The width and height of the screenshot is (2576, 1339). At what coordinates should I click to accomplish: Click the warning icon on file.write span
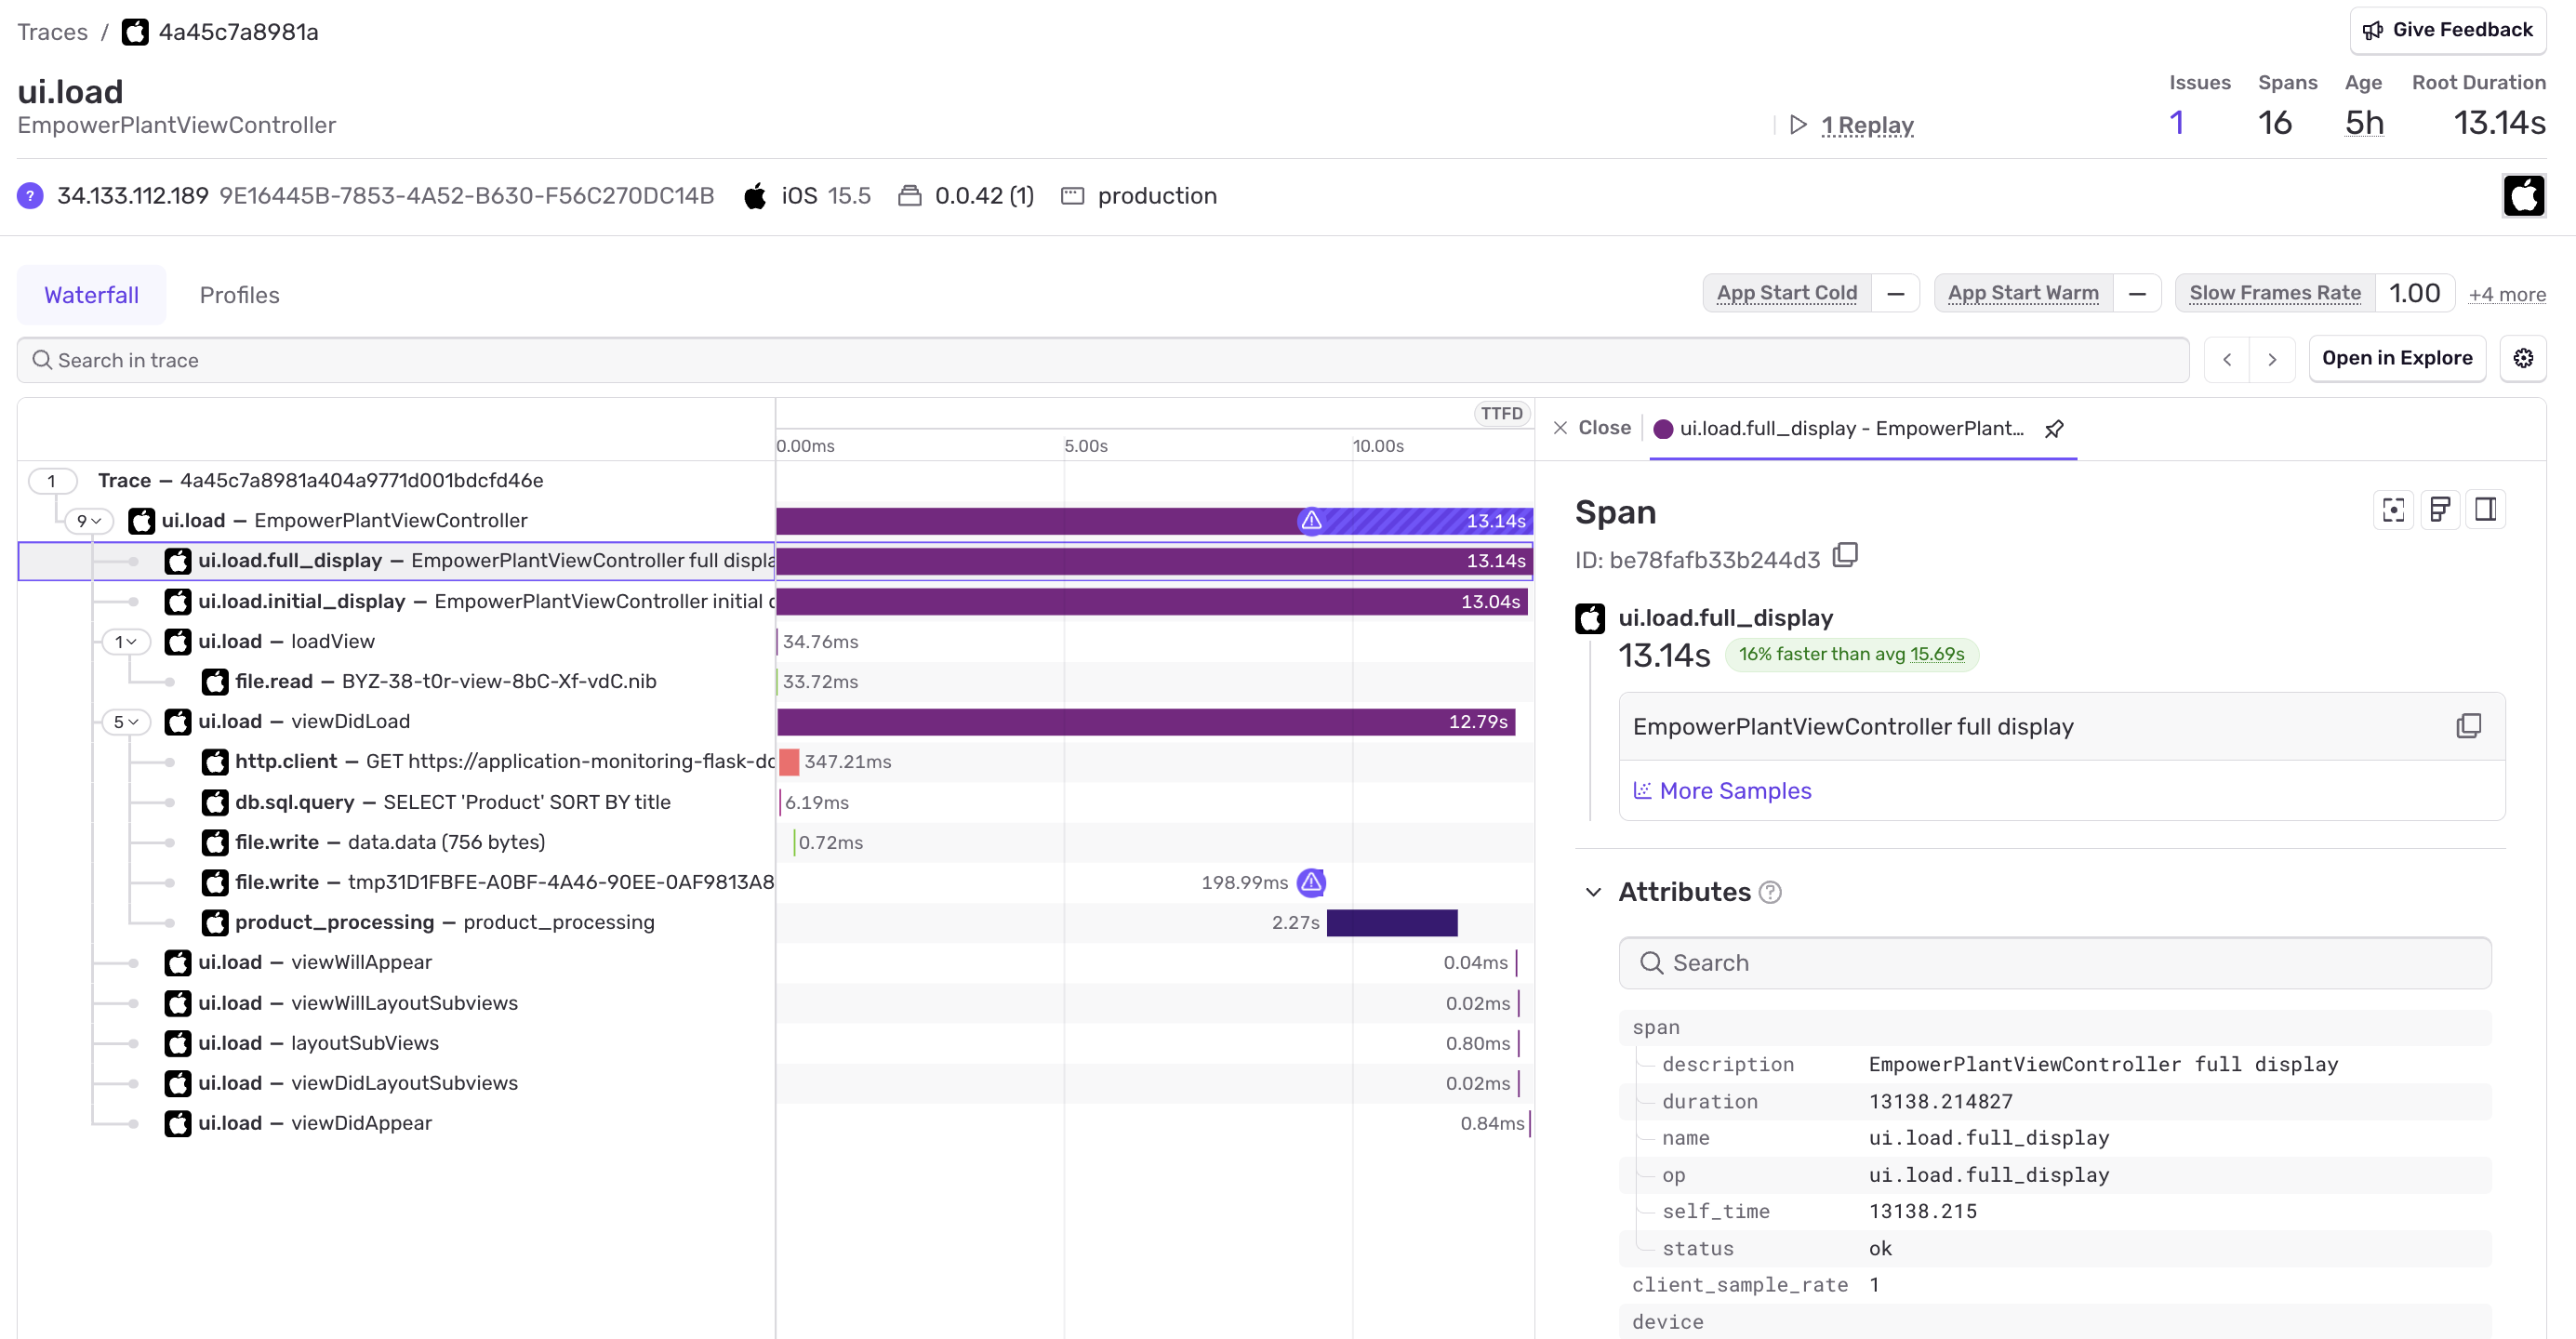1311,882
